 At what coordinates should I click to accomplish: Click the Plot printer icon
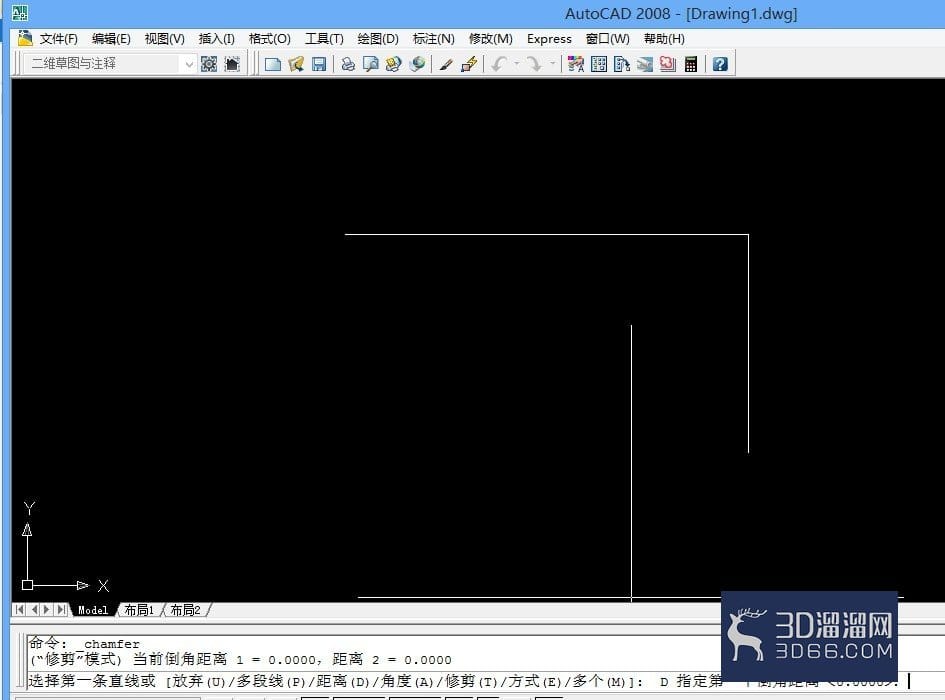click(348, 64)
